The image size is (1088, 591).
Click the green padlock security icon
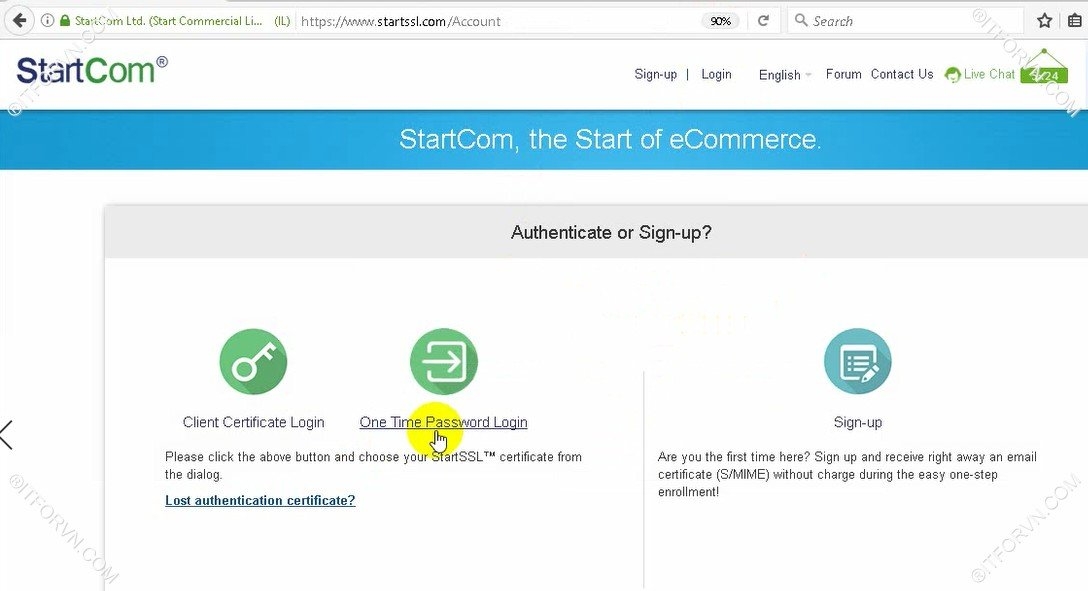coord(65,20)
